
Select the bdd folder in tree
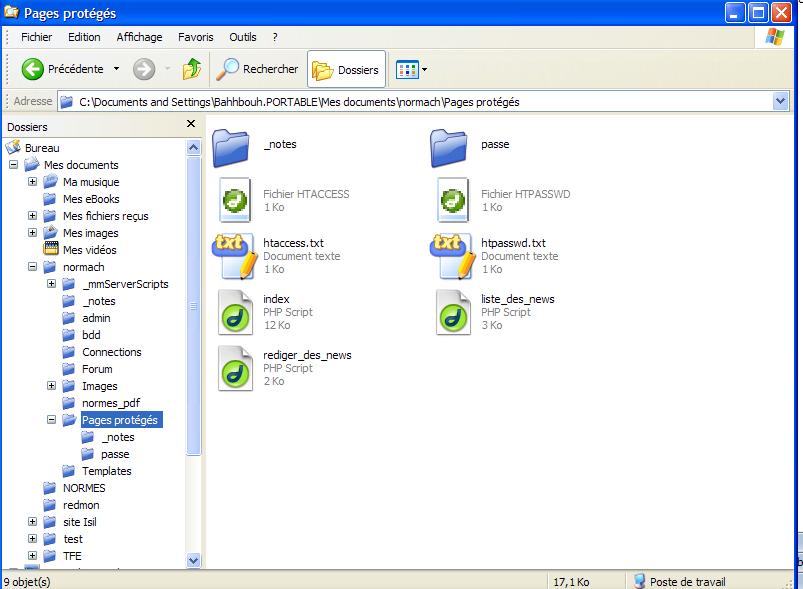[x=91, y=335]
